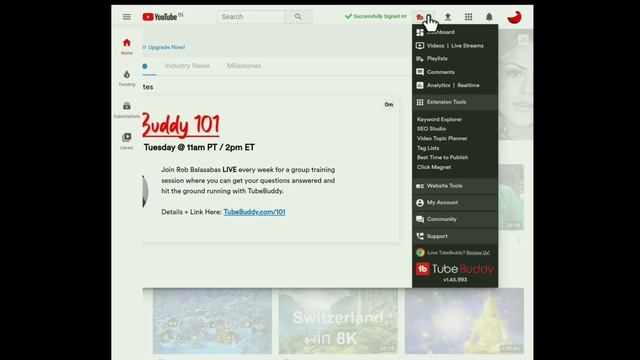
Task: Launch Keyword Explorer tool
Action: pyautogui.click(x=439, y=119)
